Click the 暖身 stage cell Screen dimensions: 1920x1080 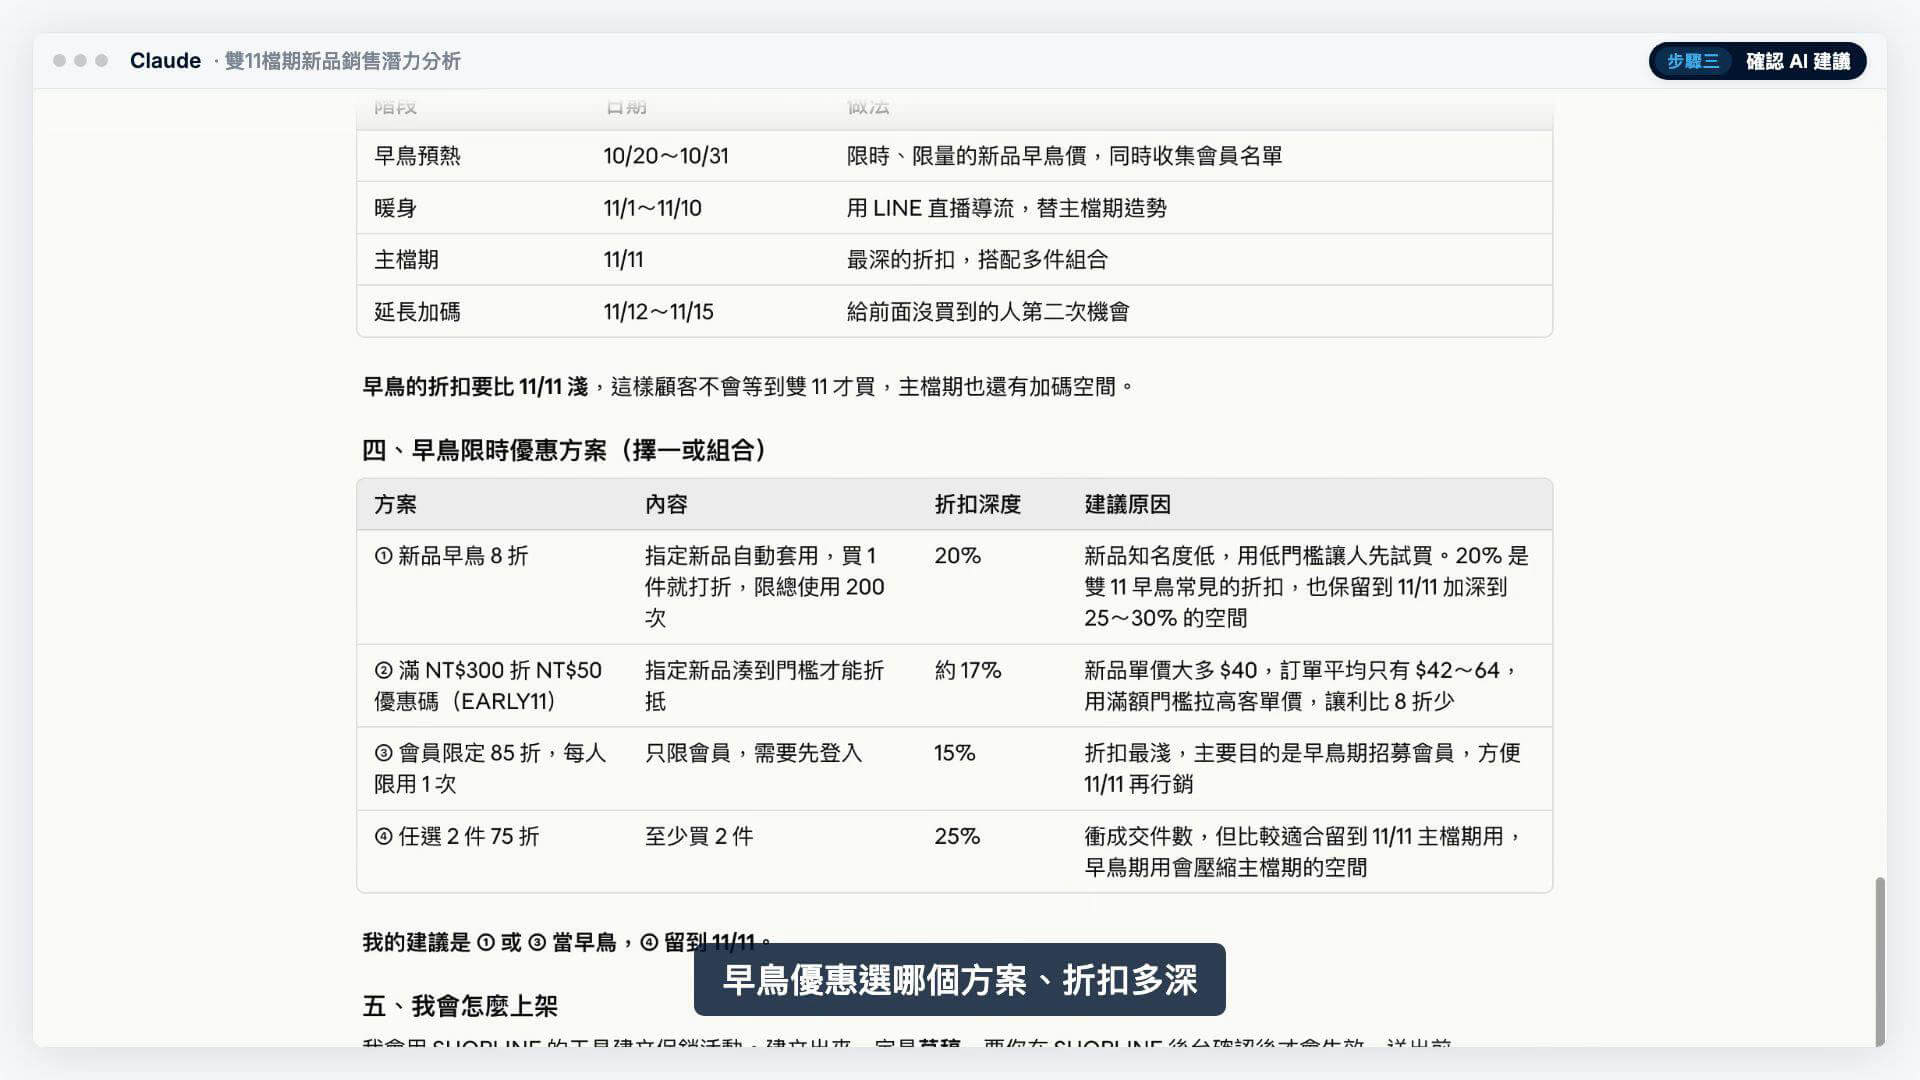point(395,208)
